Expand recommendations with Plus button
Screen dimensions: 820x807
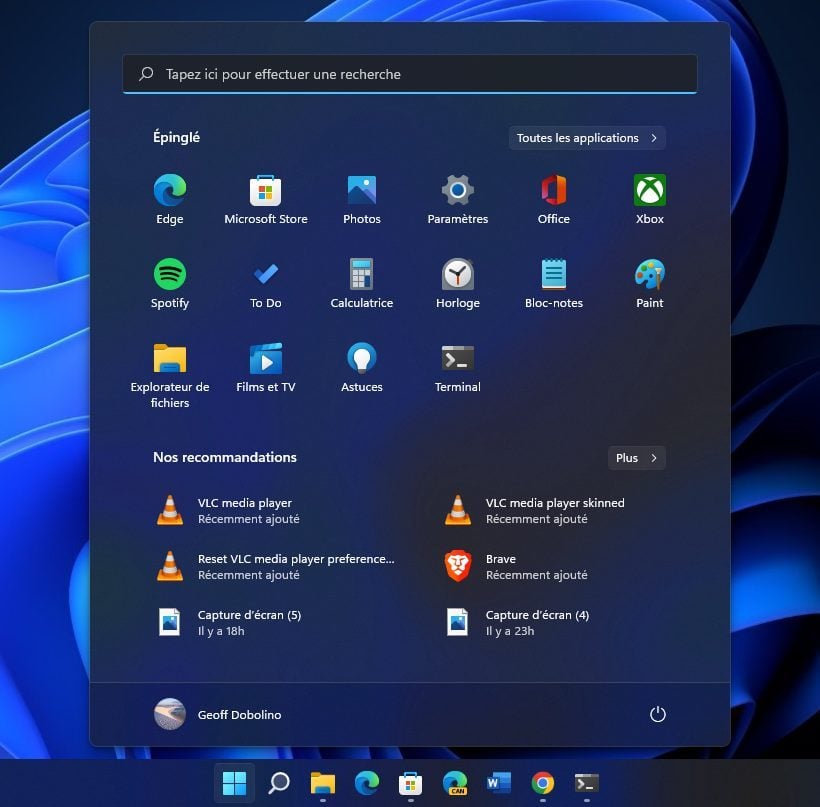pos(636,458)
